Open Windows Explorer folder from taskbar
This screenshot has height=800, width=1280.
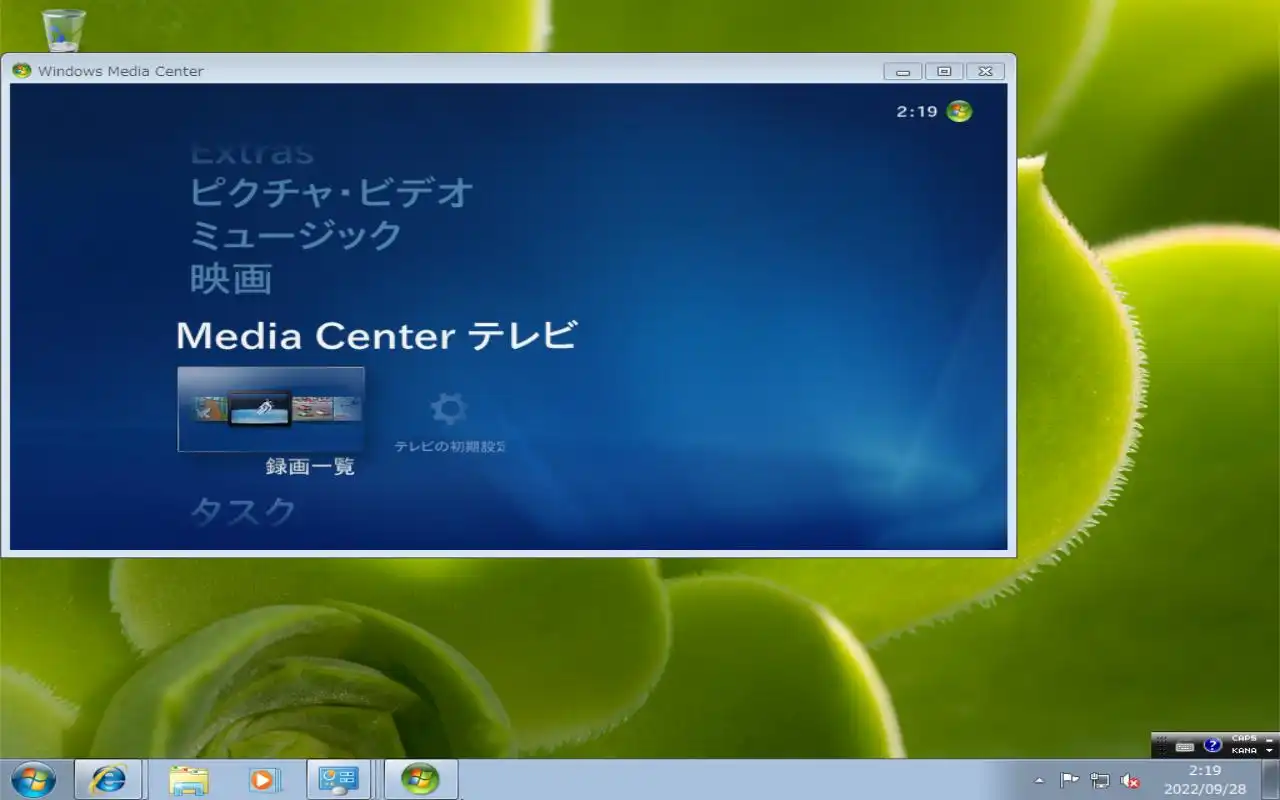[188, 779]
